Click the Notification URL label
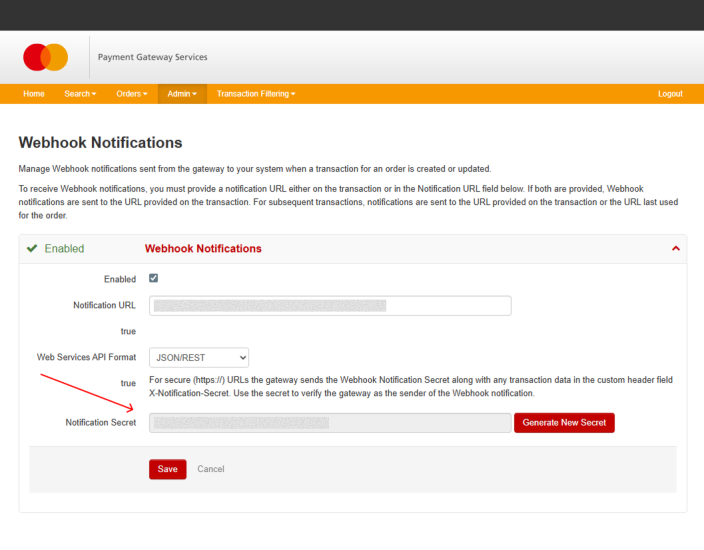The width and height of the screenshot is (704, 550). 104,305
